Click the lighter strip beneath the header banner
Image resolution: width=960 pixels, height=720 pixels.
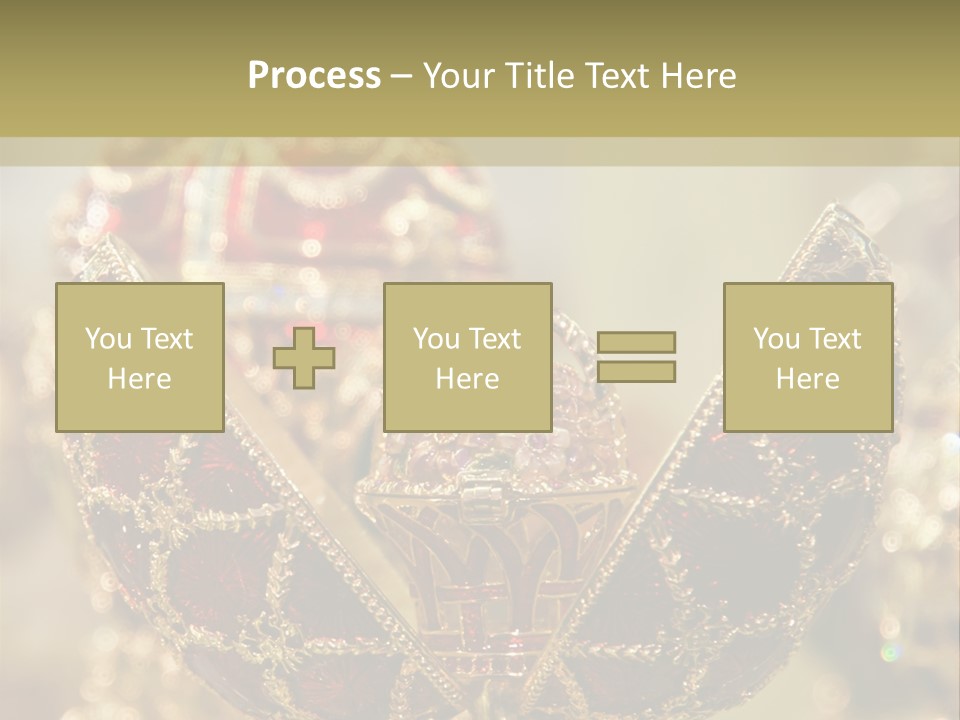point(480,152)
